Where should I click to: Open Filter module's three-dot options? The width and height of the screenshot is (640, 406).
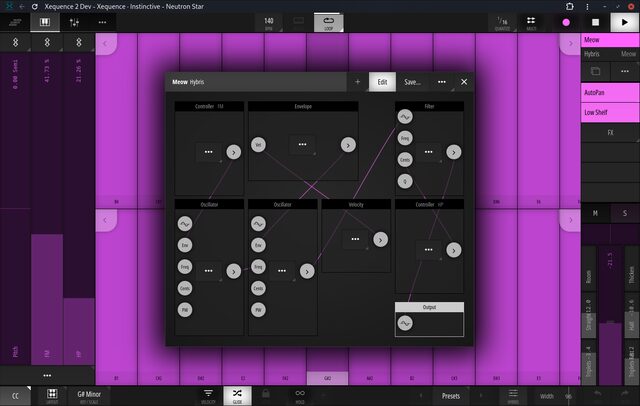(429, 152)
